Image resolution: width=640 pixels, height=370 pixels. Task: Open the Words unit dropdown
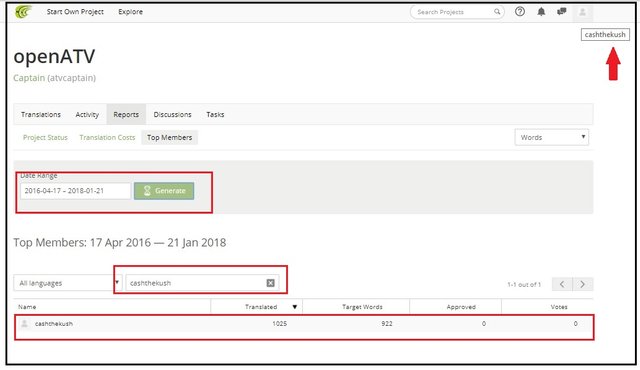[551, 137]
